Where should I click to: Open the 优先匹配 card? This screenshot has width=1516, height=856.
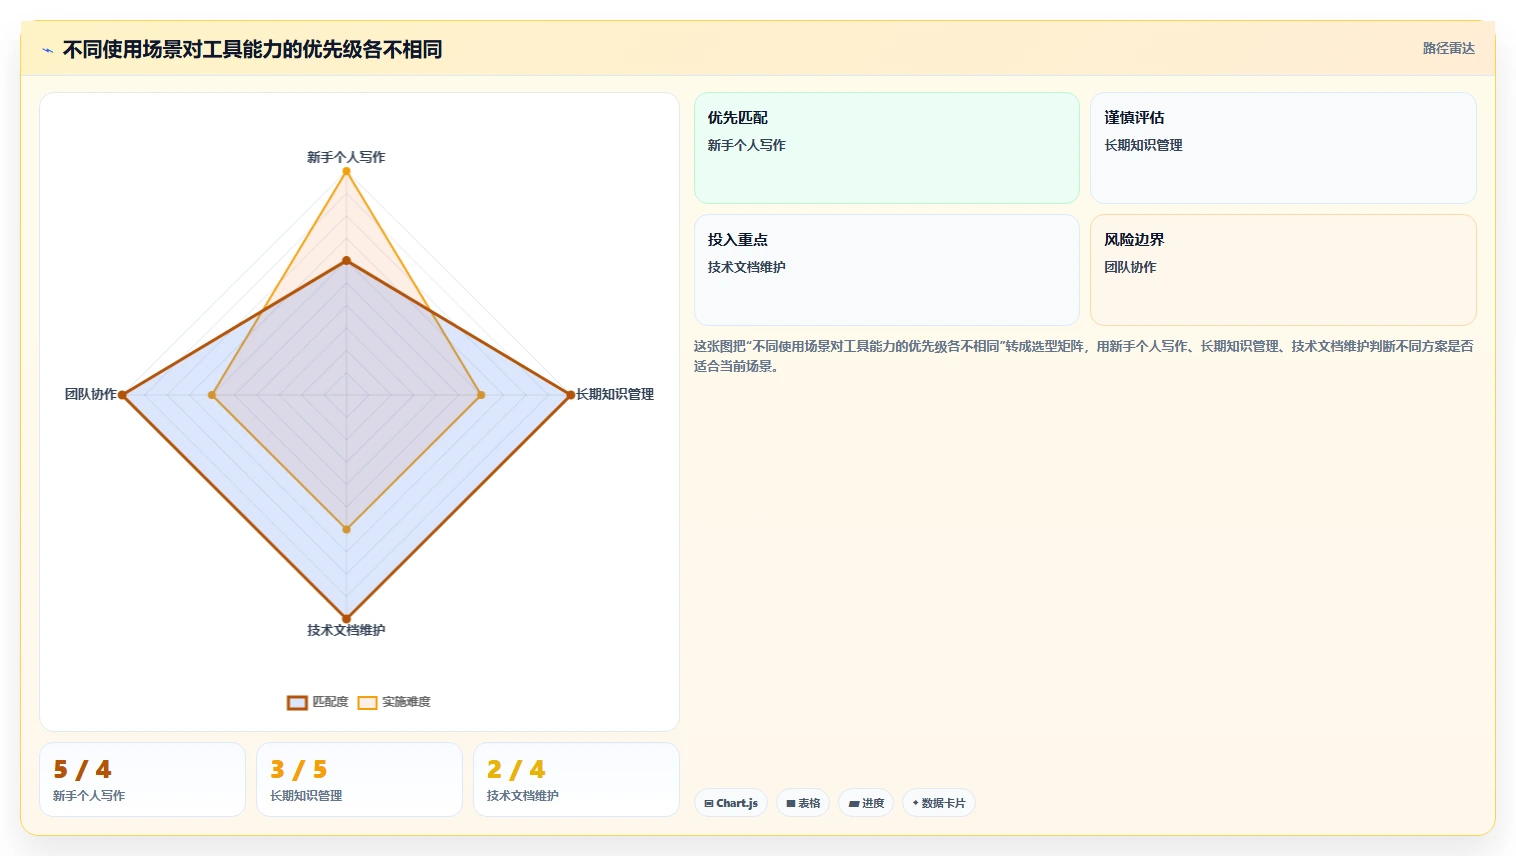pos(887,148)
